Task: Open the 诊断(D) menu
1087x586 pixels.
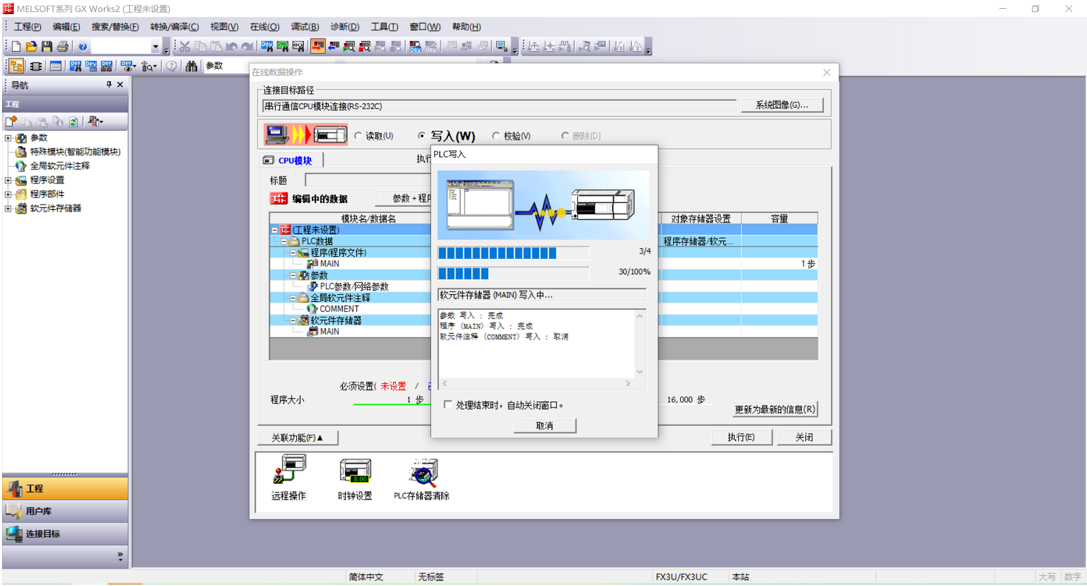Action: click(345, 27)
